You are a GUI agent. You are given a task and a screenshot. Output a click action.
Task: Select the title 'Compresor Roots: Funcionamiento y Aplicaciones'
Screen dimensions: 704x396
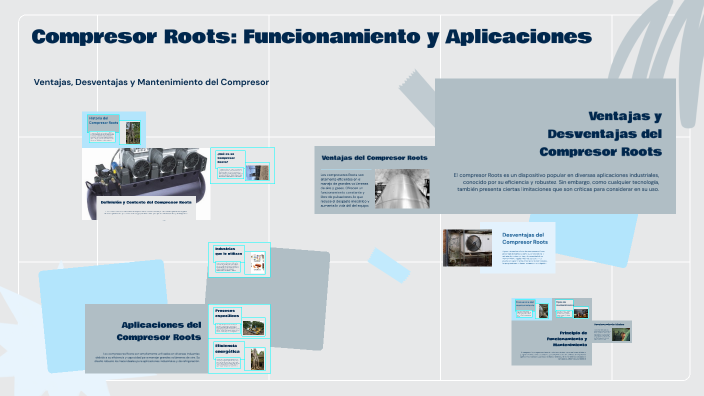(x=311, y=38)
